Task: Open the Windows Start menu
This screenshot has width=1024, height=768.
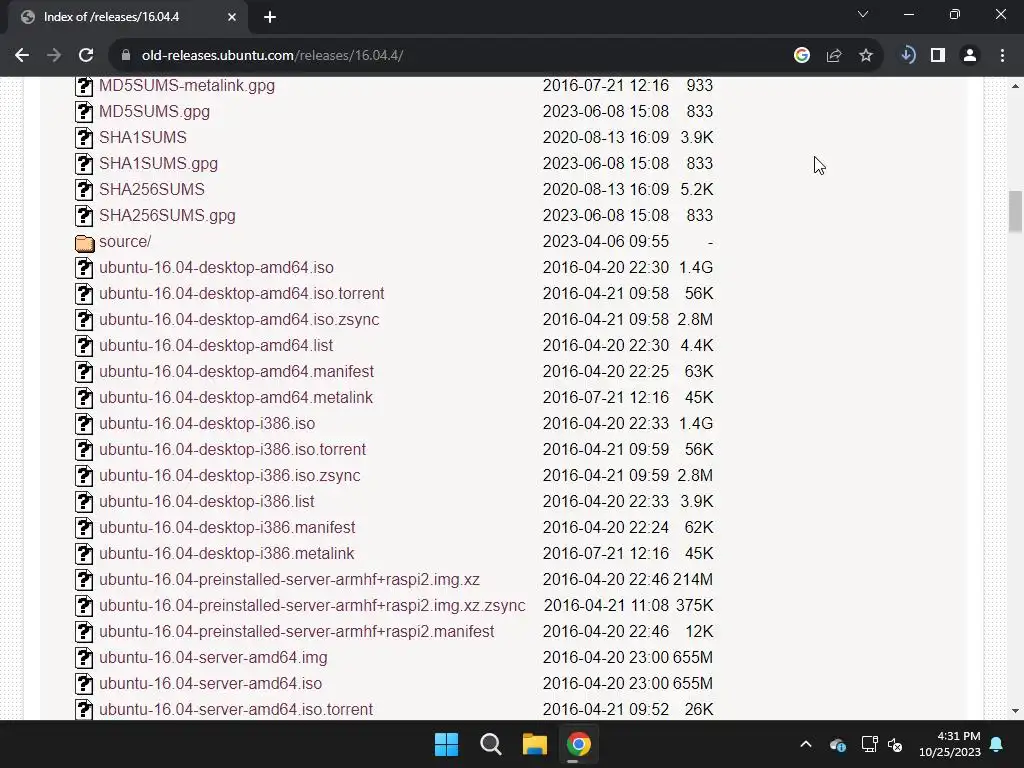Action: [x=447, y=744]
